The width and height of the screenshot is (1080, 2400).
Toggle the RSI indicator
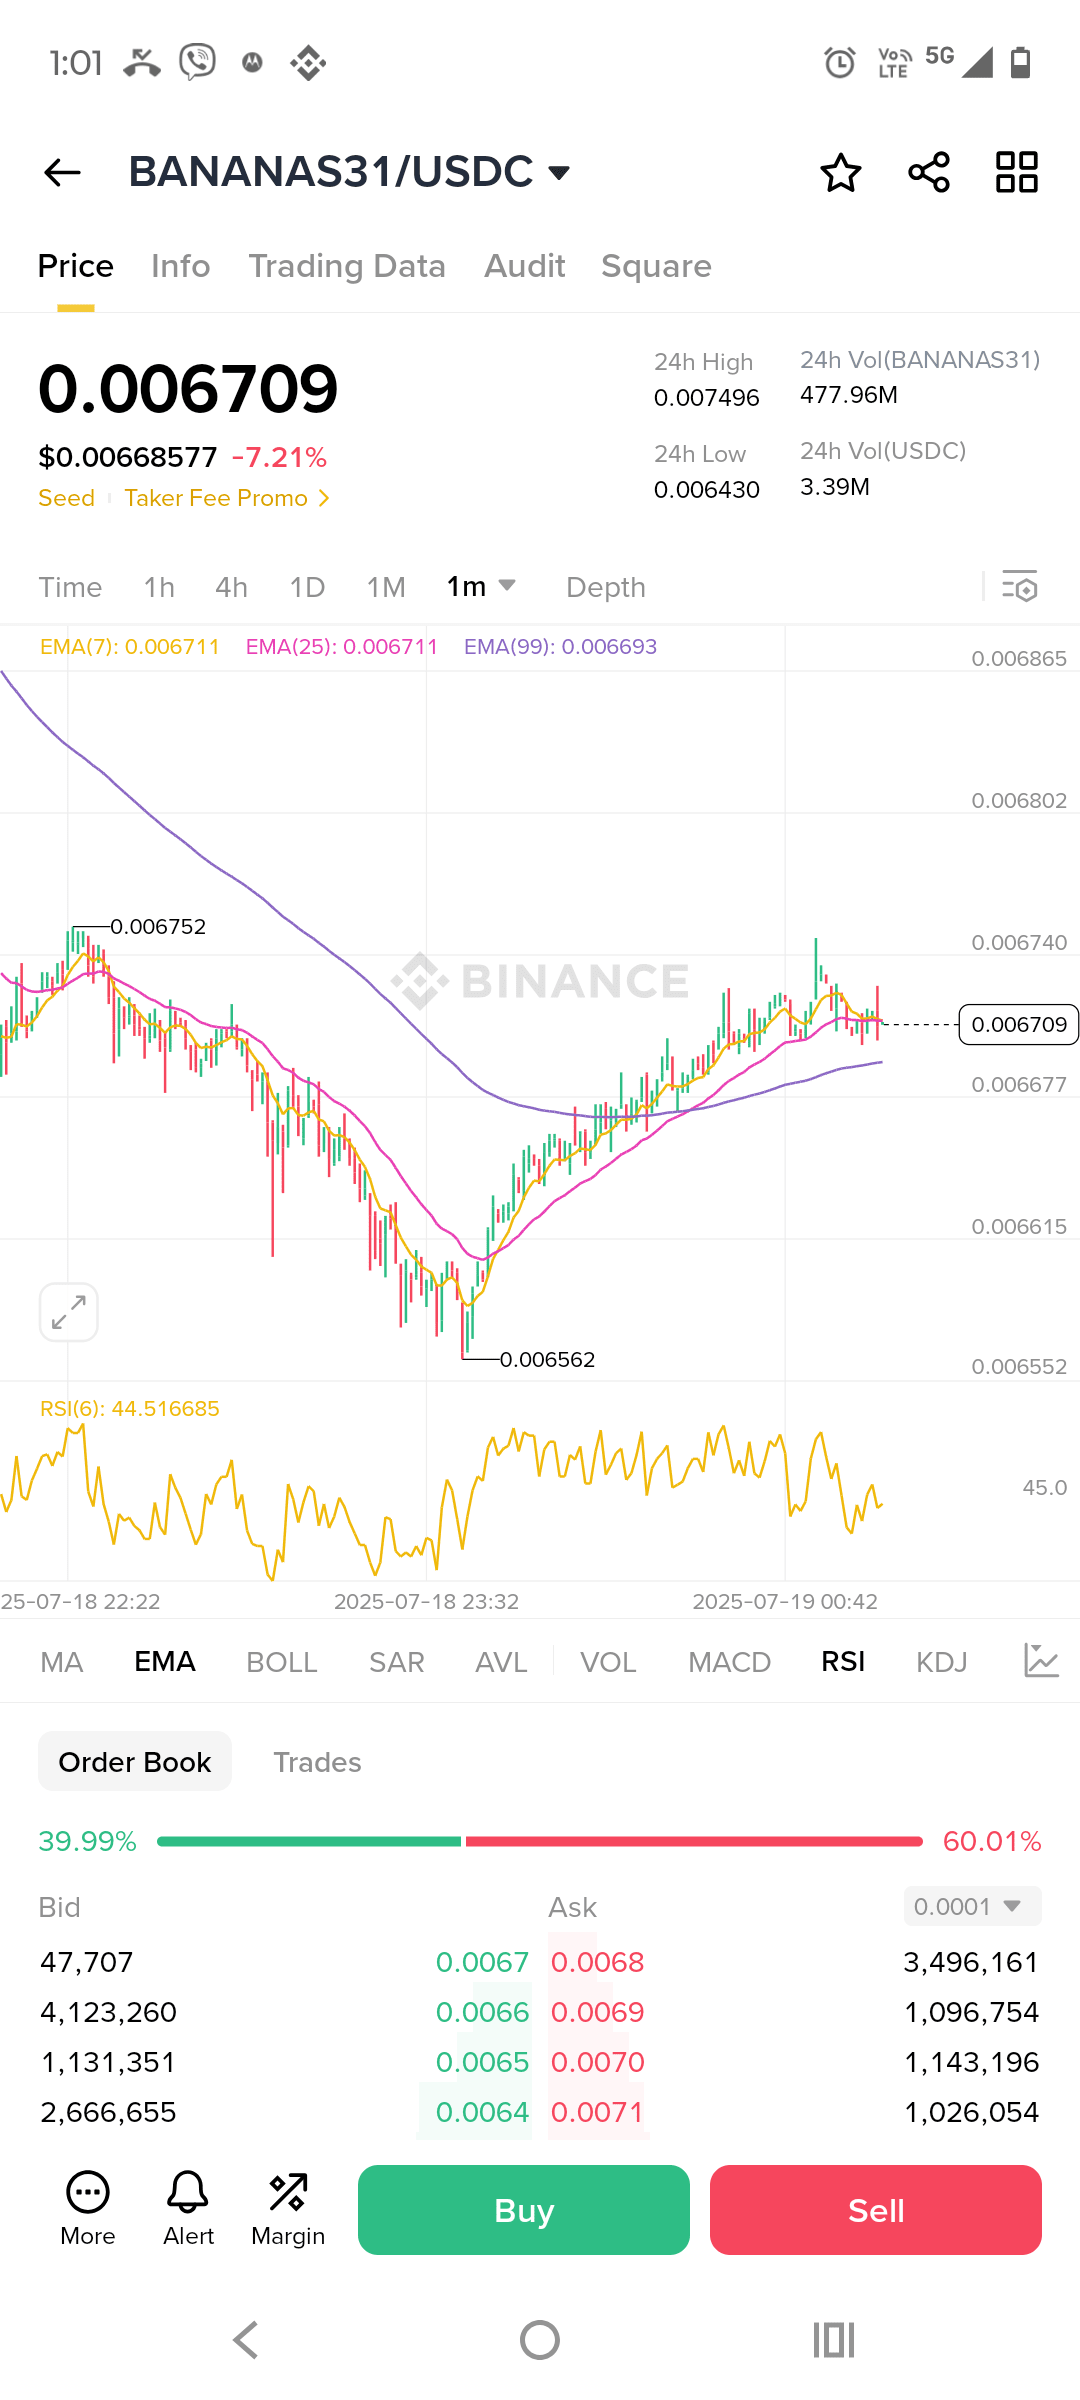pyautogui.click(x=843, y=1662)
